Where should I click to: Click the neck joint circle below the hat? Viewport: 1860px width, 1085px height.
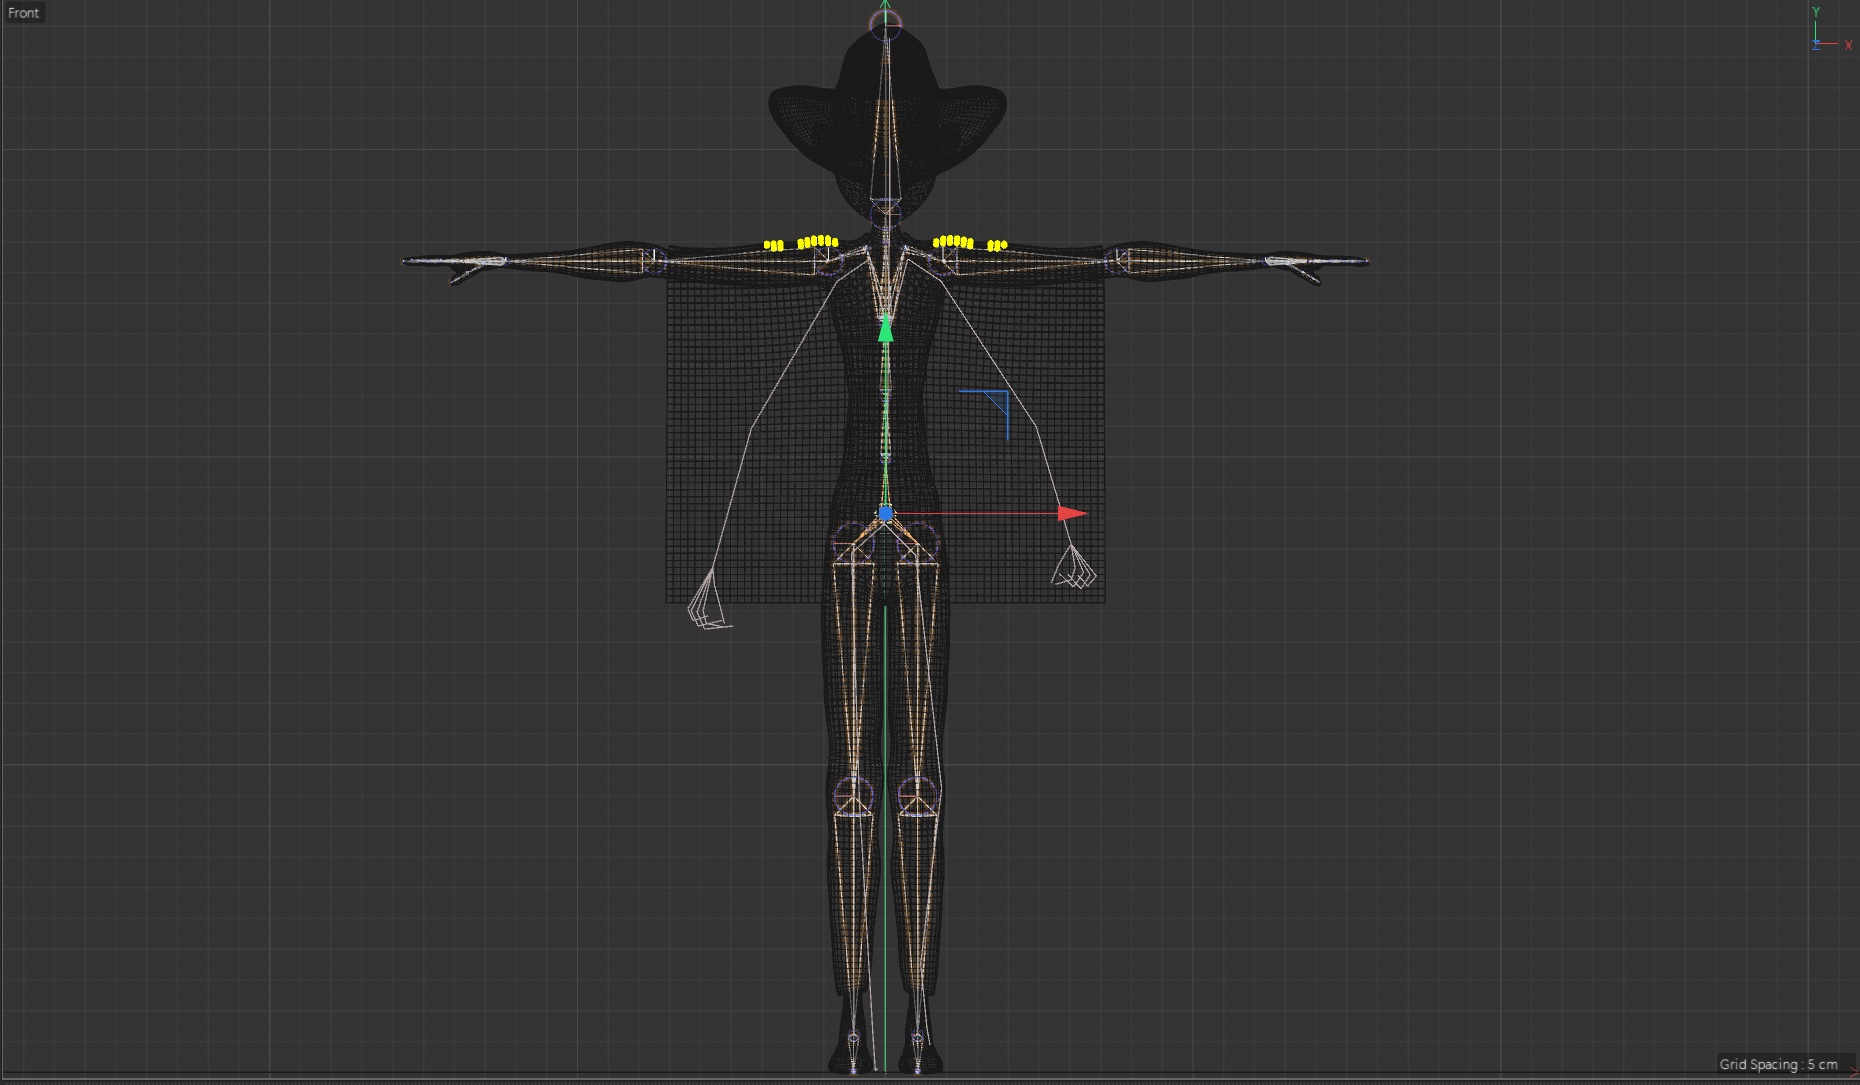(x=885, y=213)
